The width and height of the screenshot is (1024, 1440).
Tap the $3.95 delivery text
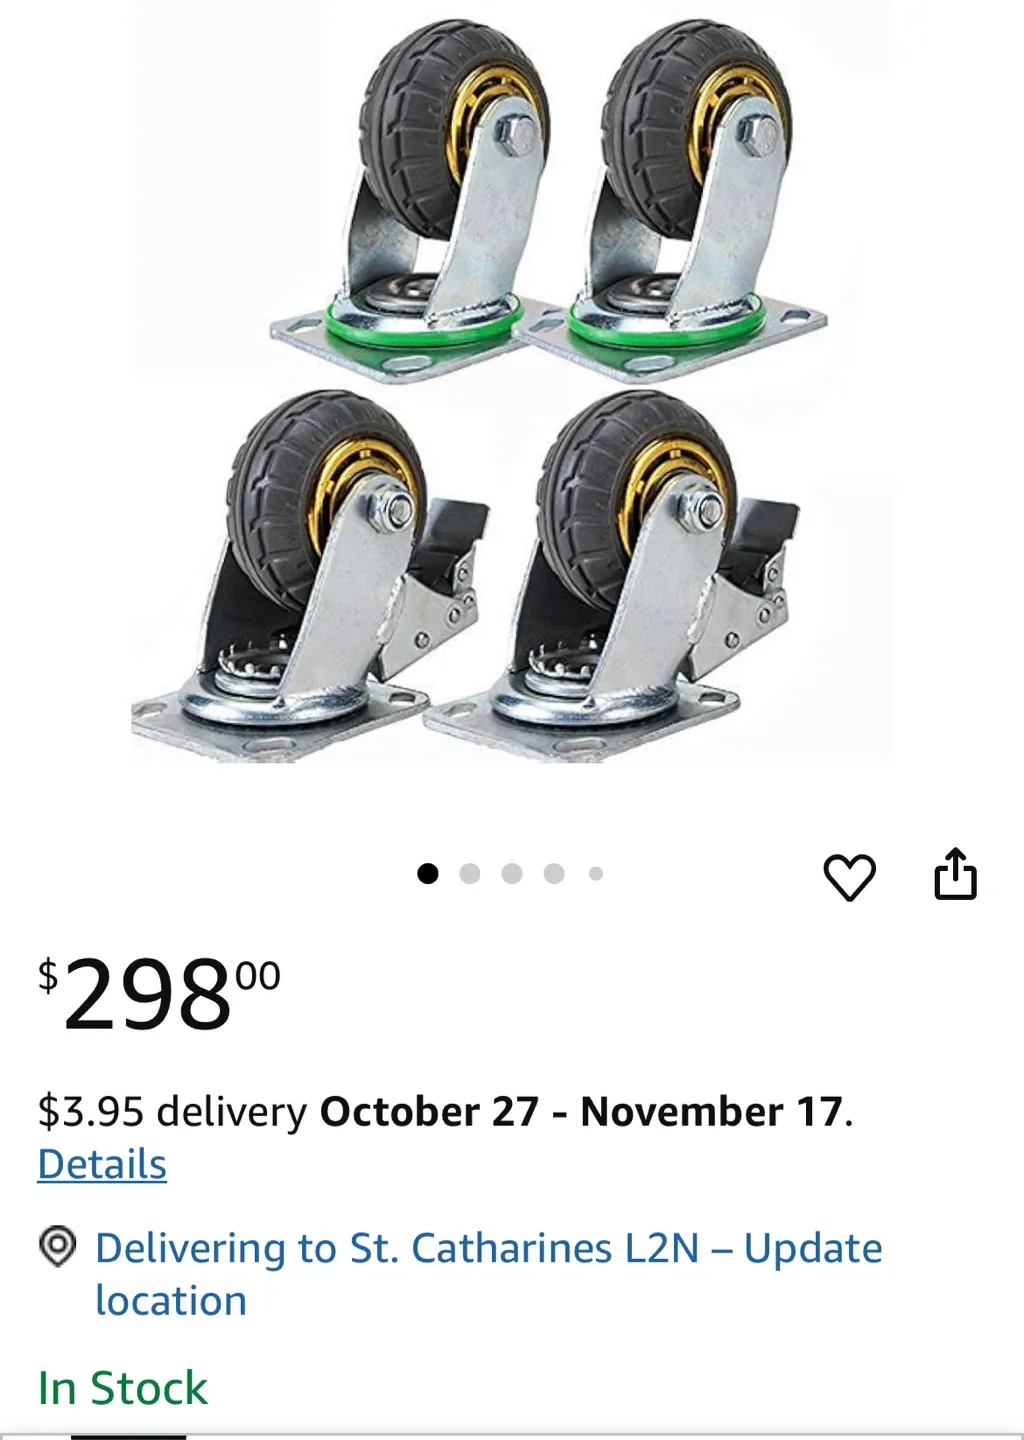[172, 1112]
